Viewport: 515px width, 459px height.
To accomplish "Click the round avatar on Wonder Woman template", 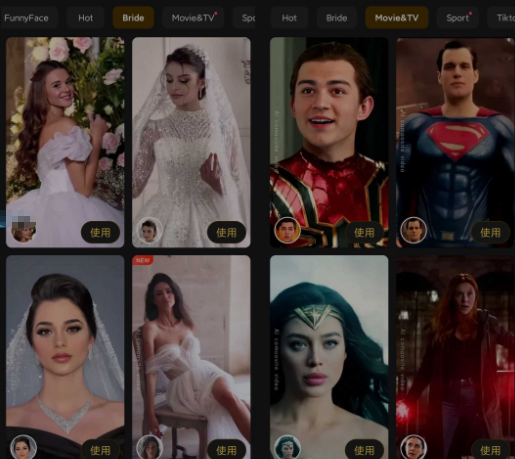I will [287, 447].
